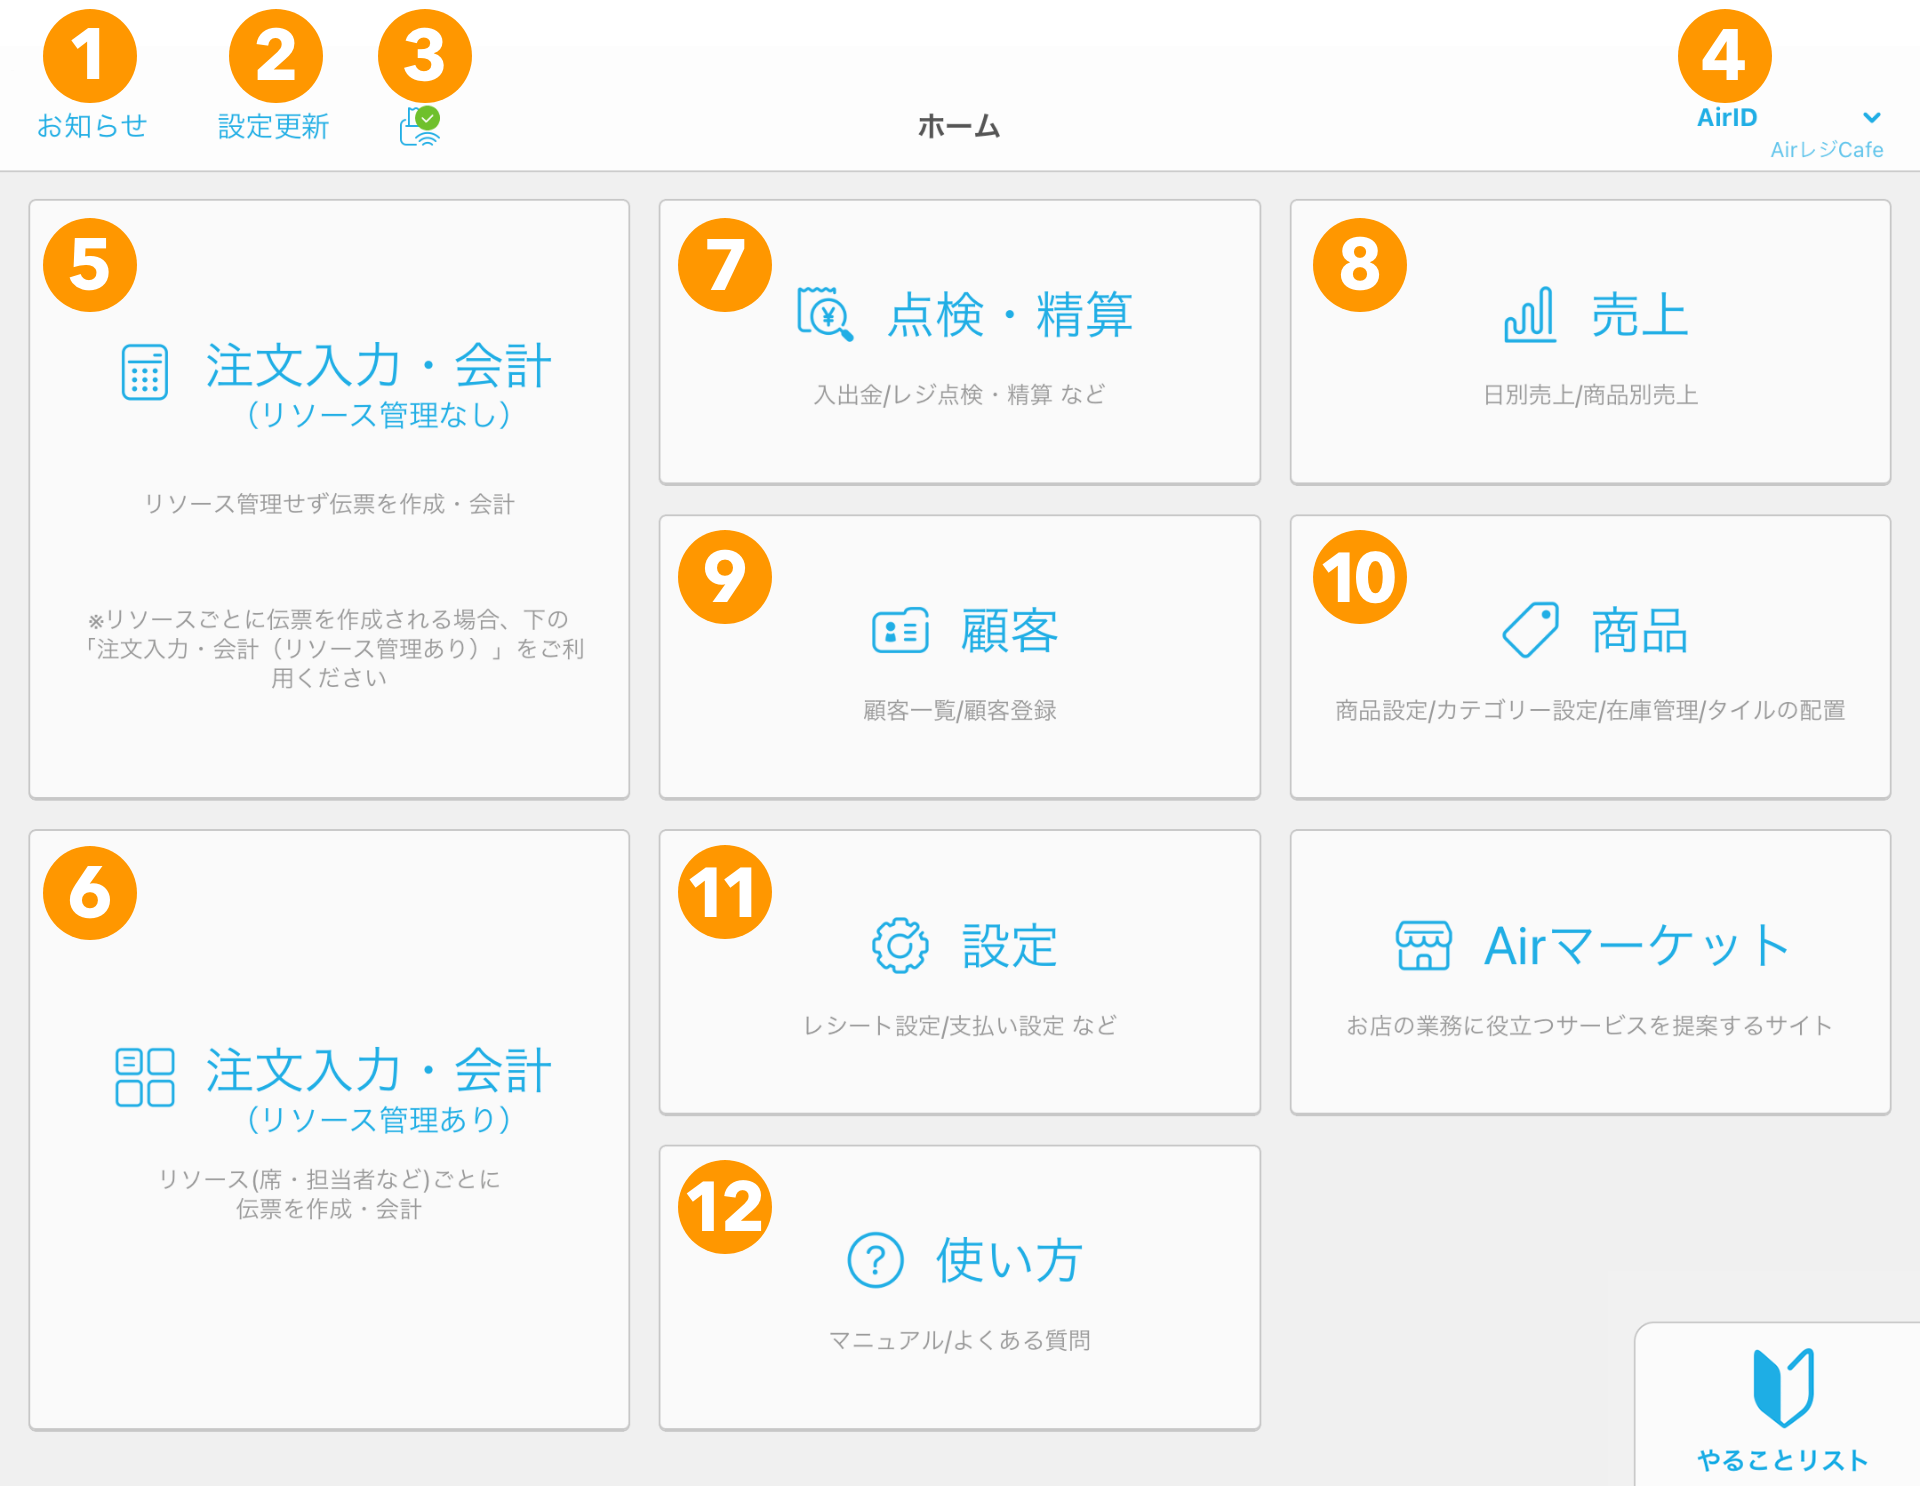Open the やることリスト label

click(x=1783, y=1460)
